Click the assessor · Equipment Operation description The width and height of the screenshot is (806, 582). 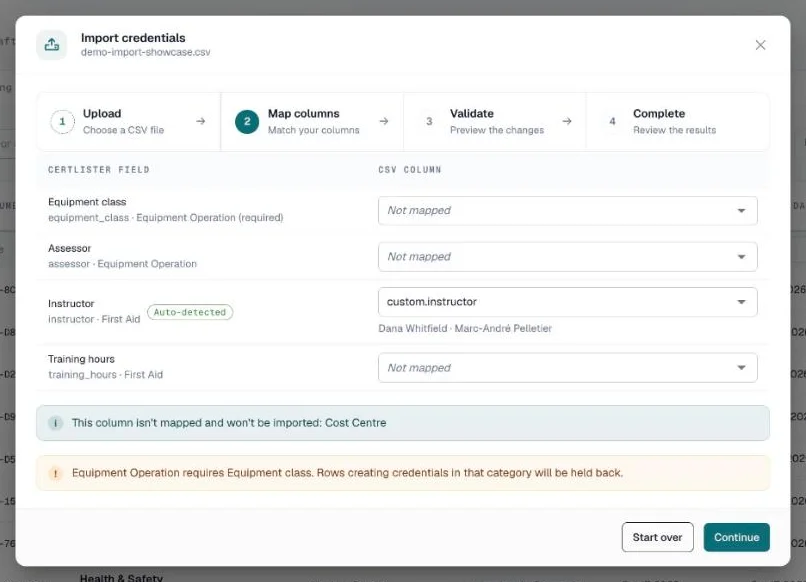click(x=122, y=264)
